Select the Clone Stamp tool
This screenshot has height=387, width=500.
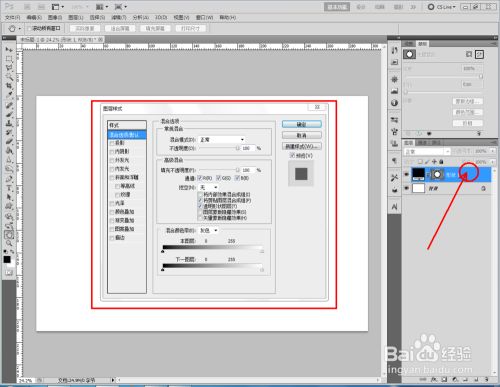pos(9,124)
